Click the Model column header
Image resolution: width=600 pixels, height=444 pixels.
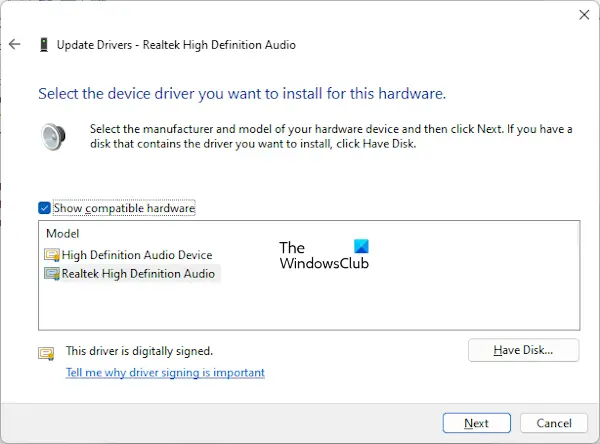[62, 233]
